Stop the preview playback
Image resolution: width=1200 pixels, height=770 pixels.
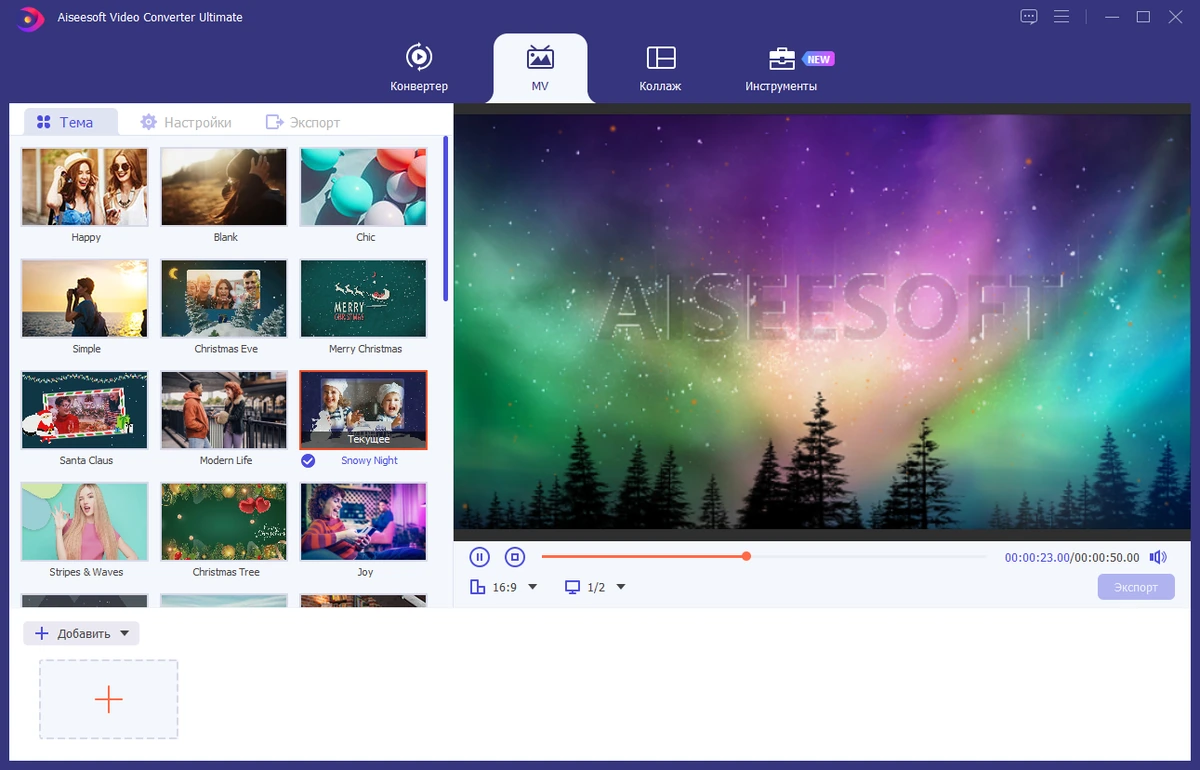click(514, 557)
